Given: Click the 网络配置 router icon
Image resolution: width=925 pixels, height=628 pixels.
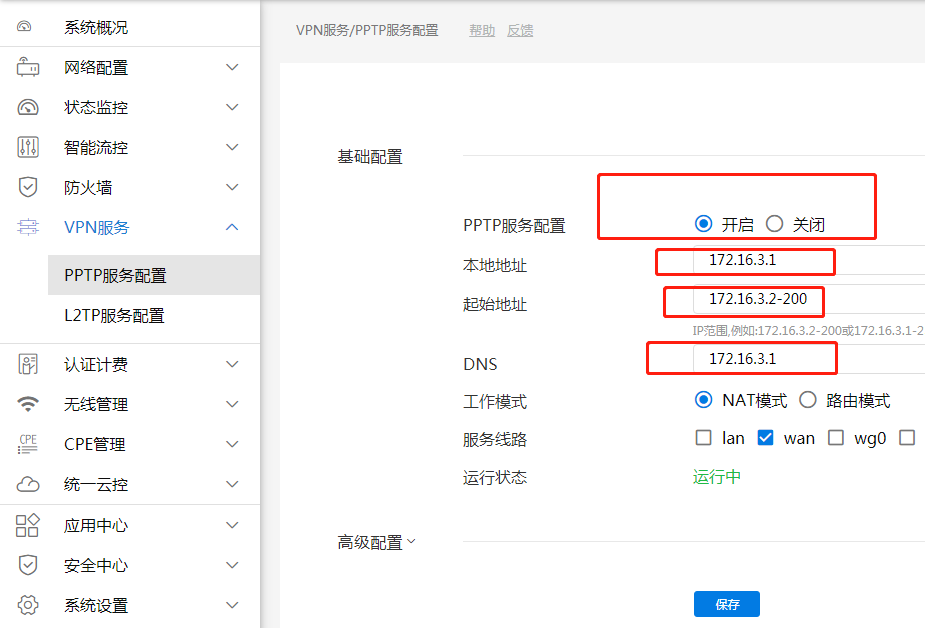Looking at the screenshot, I should [28, 68].
